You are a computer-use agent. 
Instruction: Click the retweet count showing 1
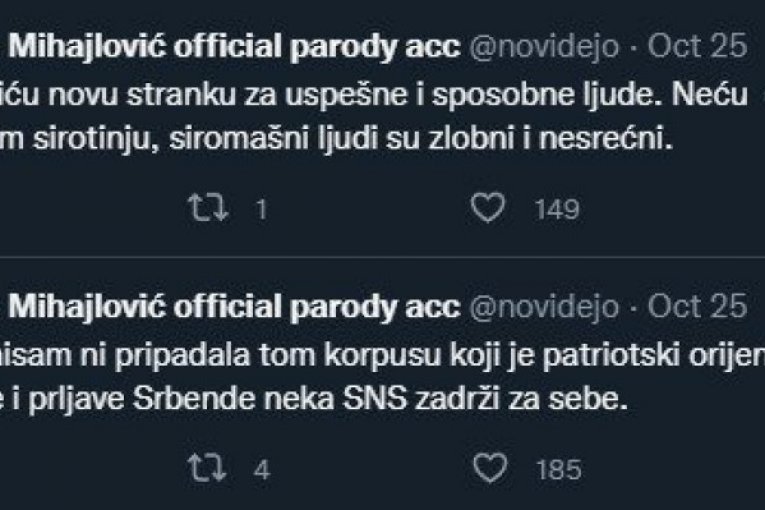259,209
